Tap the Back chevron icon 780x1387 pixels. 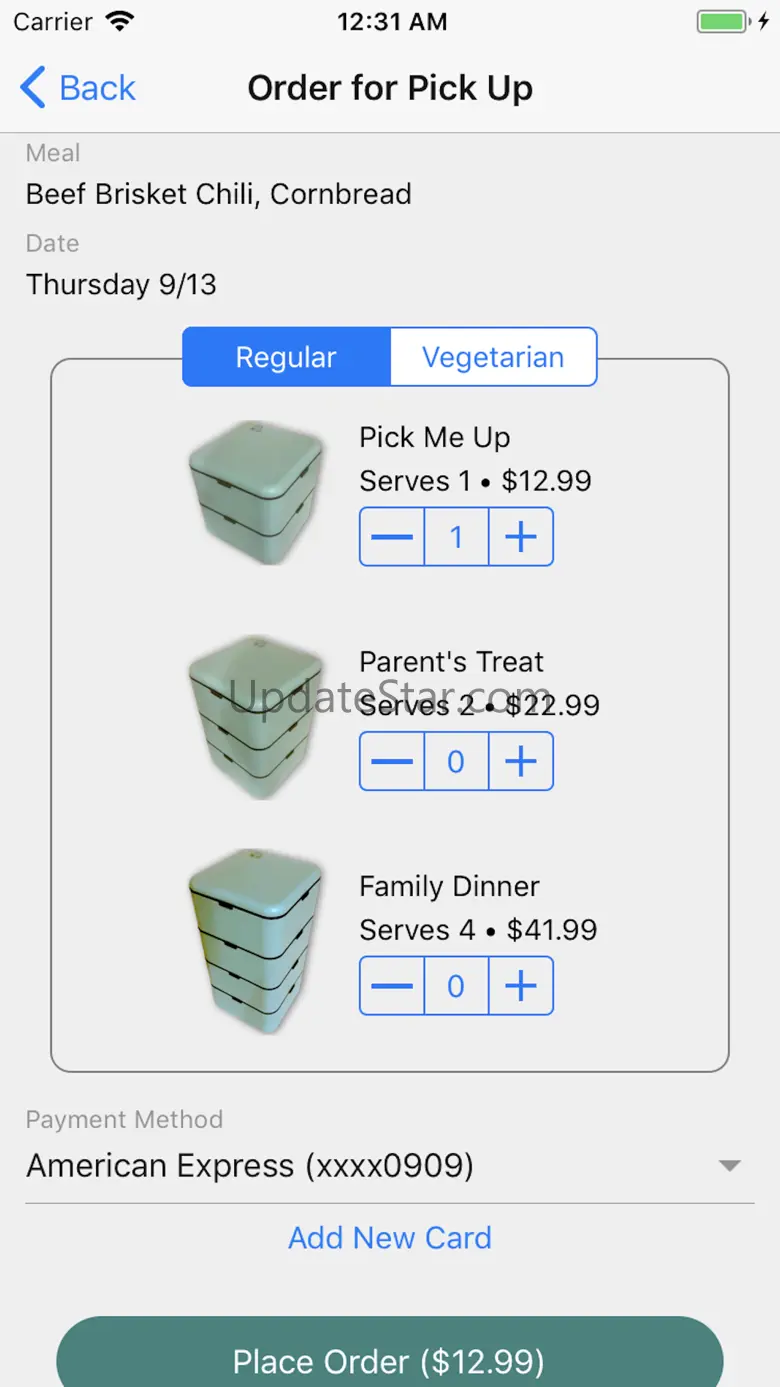(33, 88)
